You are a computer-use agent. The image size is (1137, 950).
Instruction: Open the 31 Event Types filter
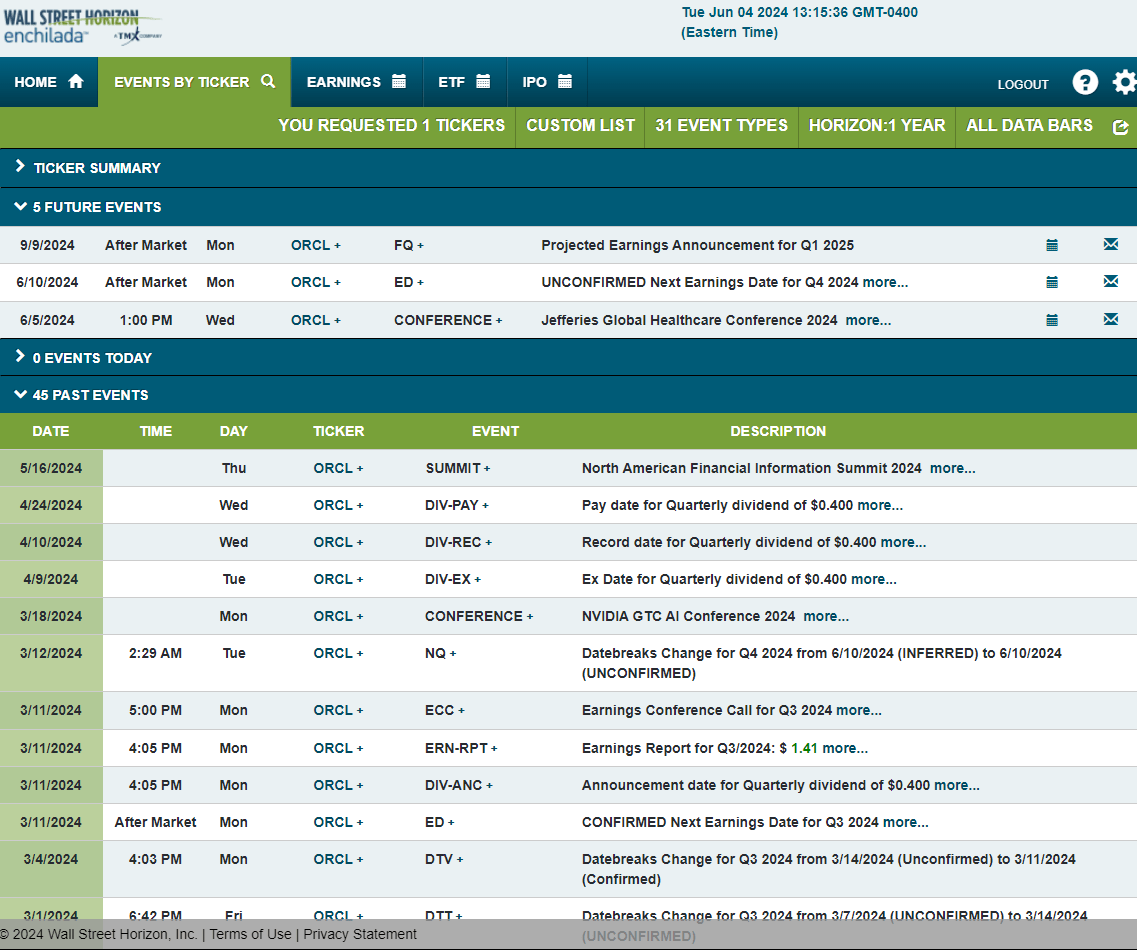[x=722, y=125]
